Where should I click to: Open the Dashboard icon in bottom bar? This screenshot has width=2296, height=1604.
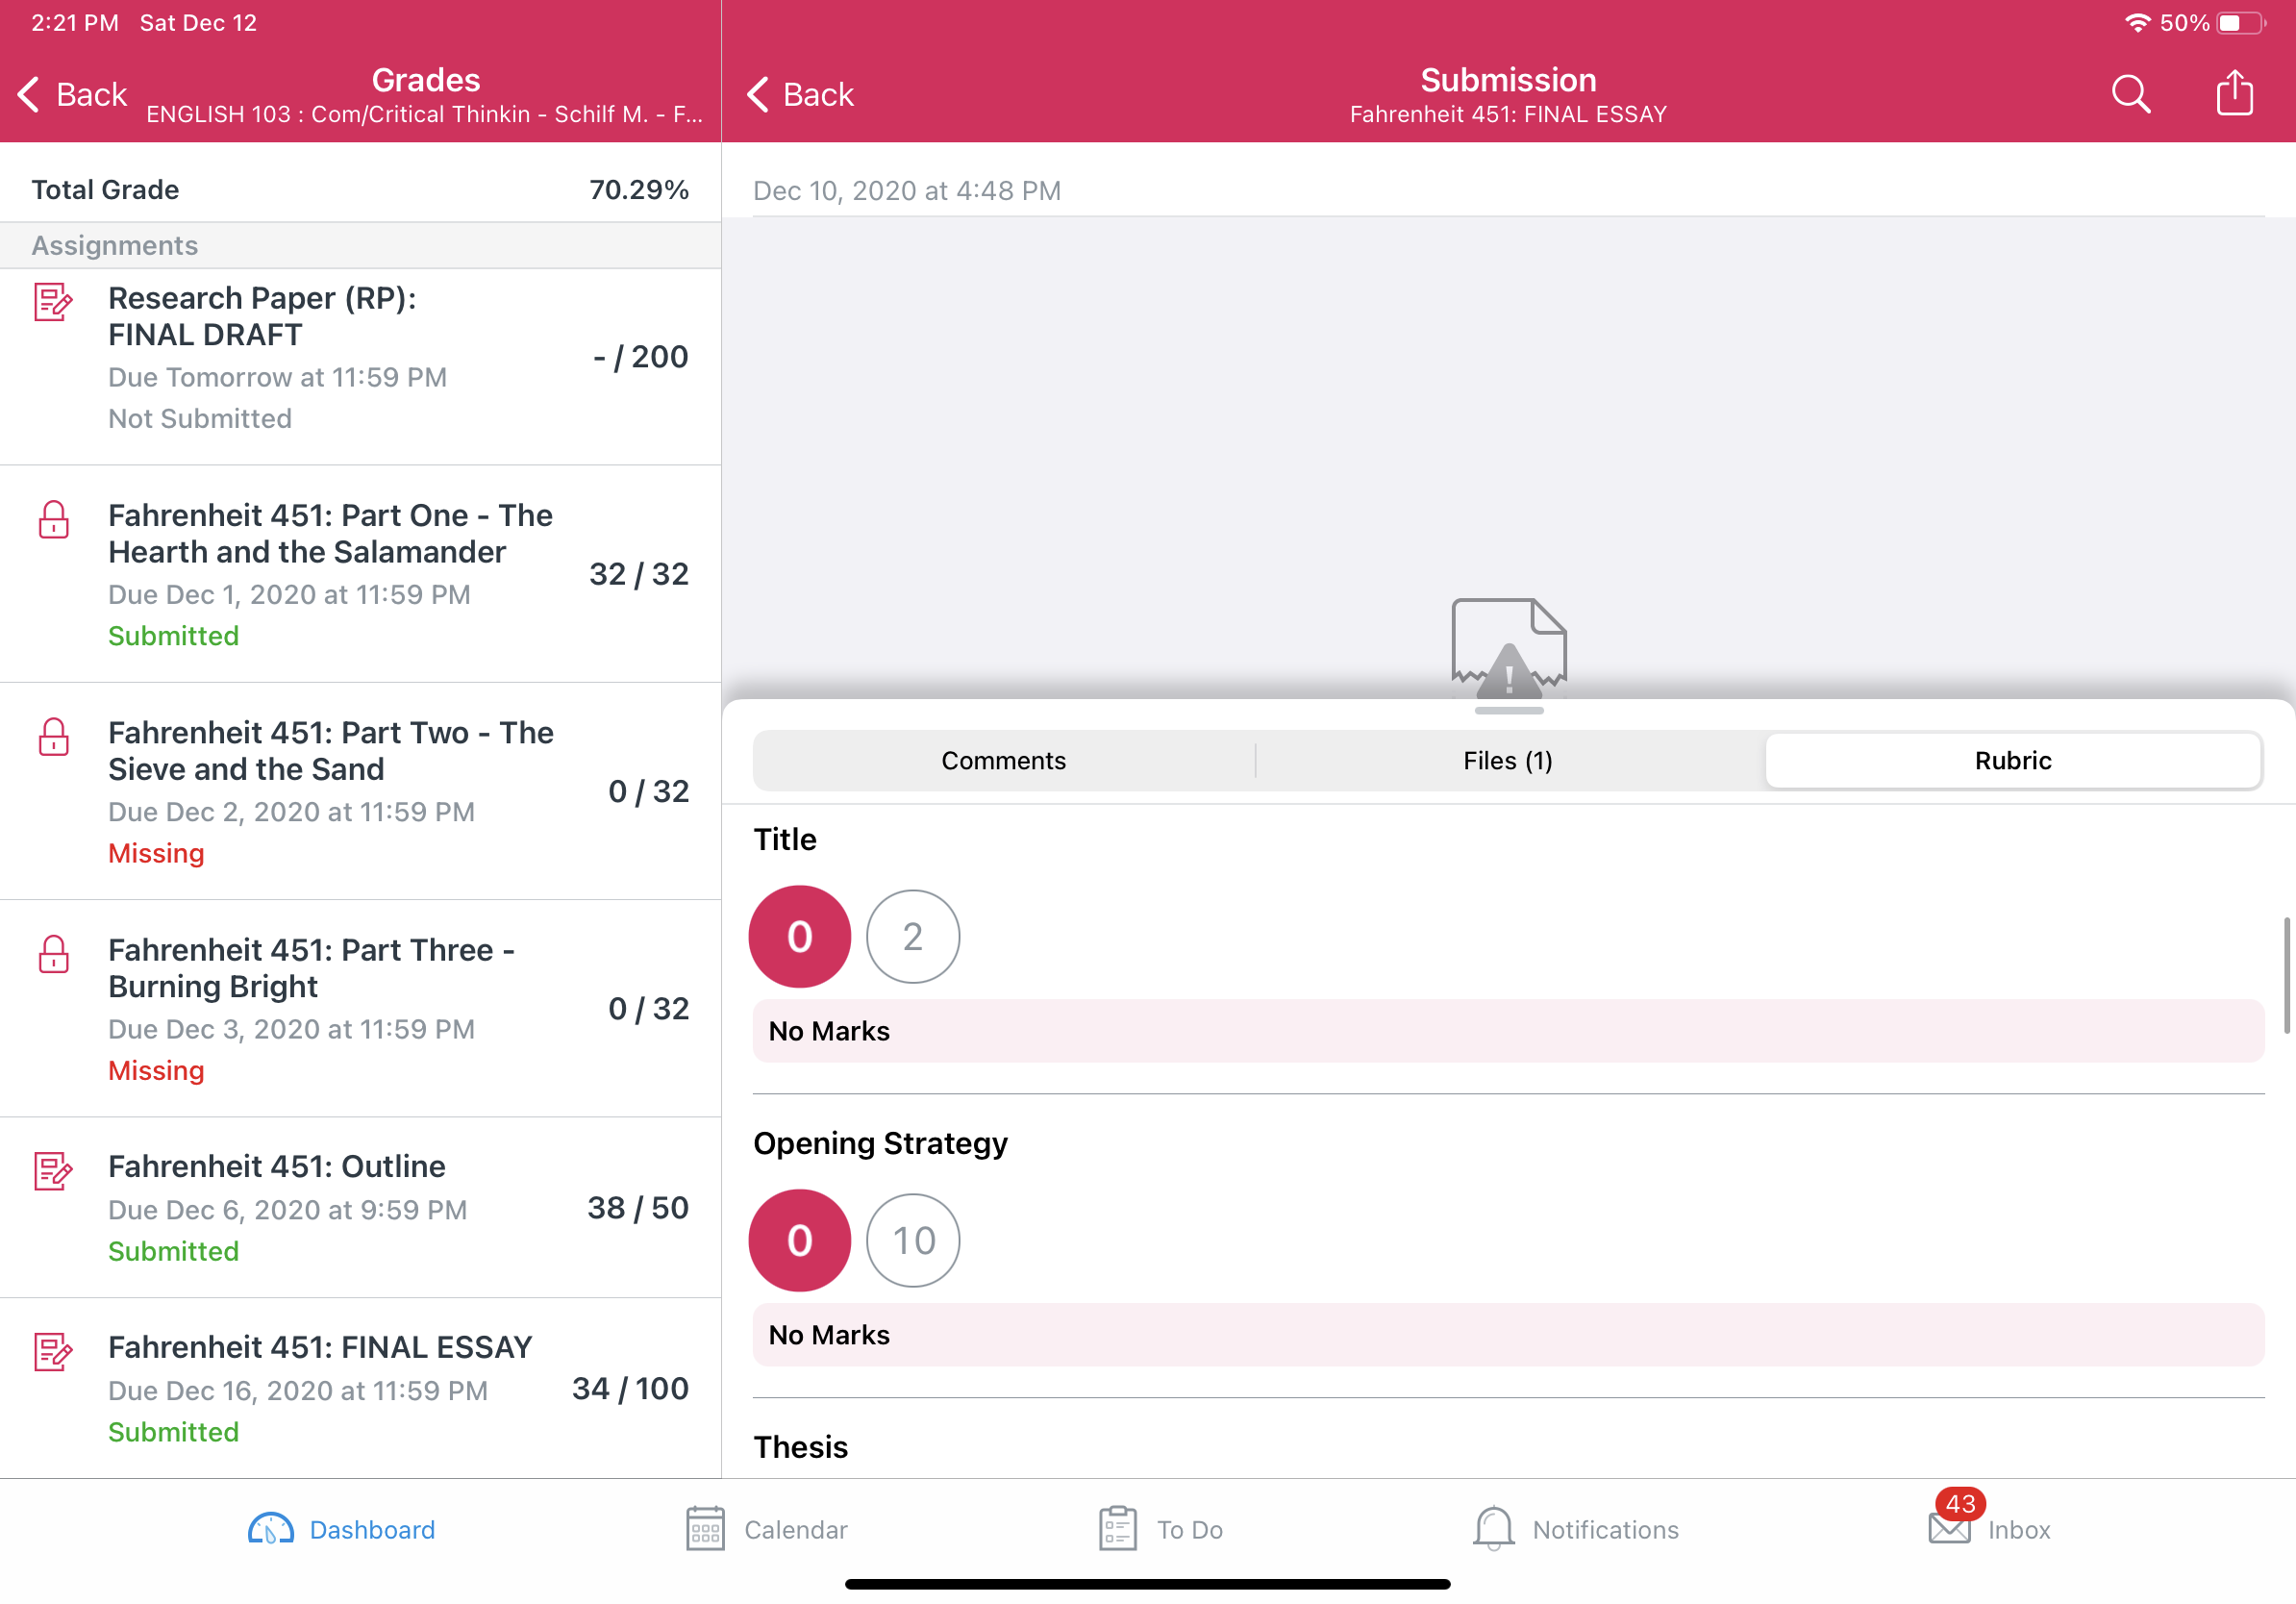click(x=270, y=1529)
